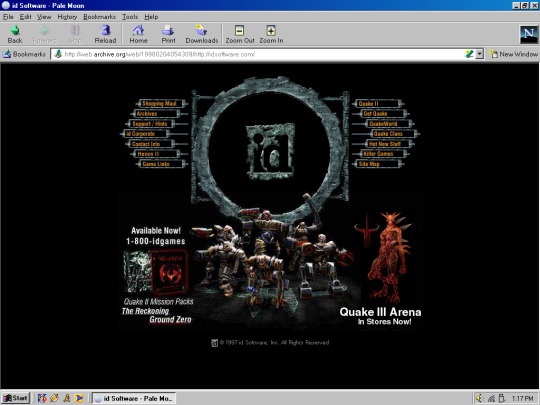Click the tray icon beside the clock
The image size is (540, 405).
pyautogui.click(x=502, y=398)
